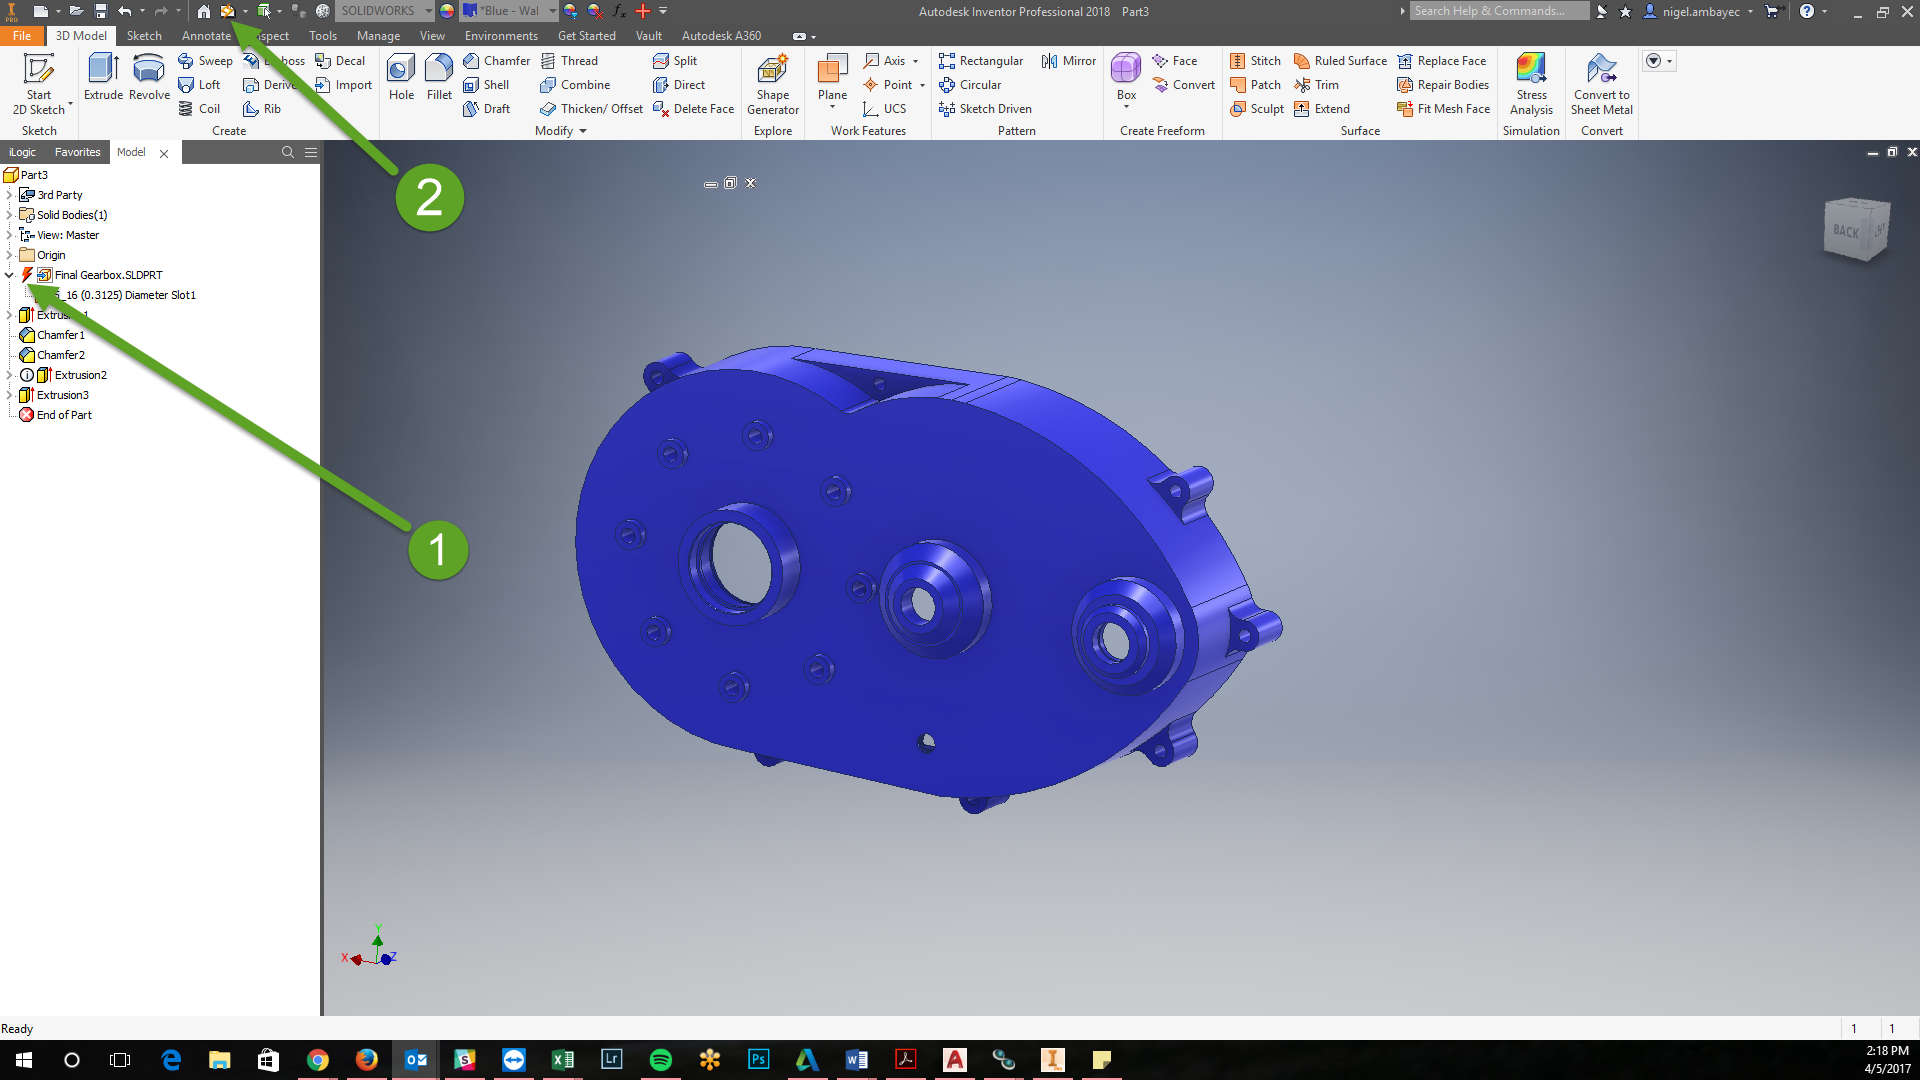Collapse the Final Gearbox.SLDPRT tree node
This screenshot has width=1920, height=1080.
pos(8,274)
